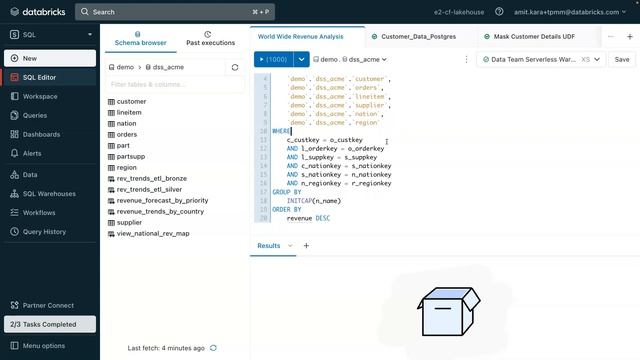Click the dss_acme schema breadcrumb
The height and width of the screenshot is (360, 640).
click(x=165, y=67)
